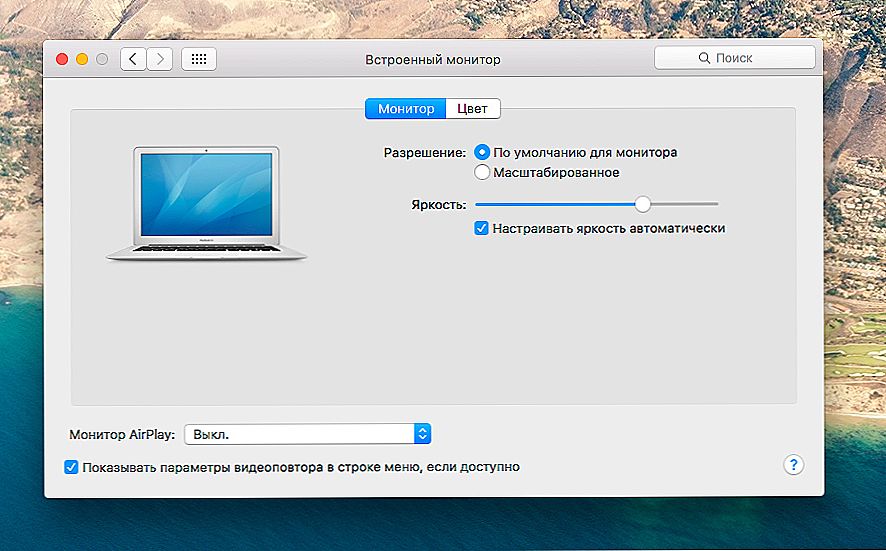Click the MacBook display thumbnail image
The height and width of the screenshot is (551, 886).
[x=206, y=203]
